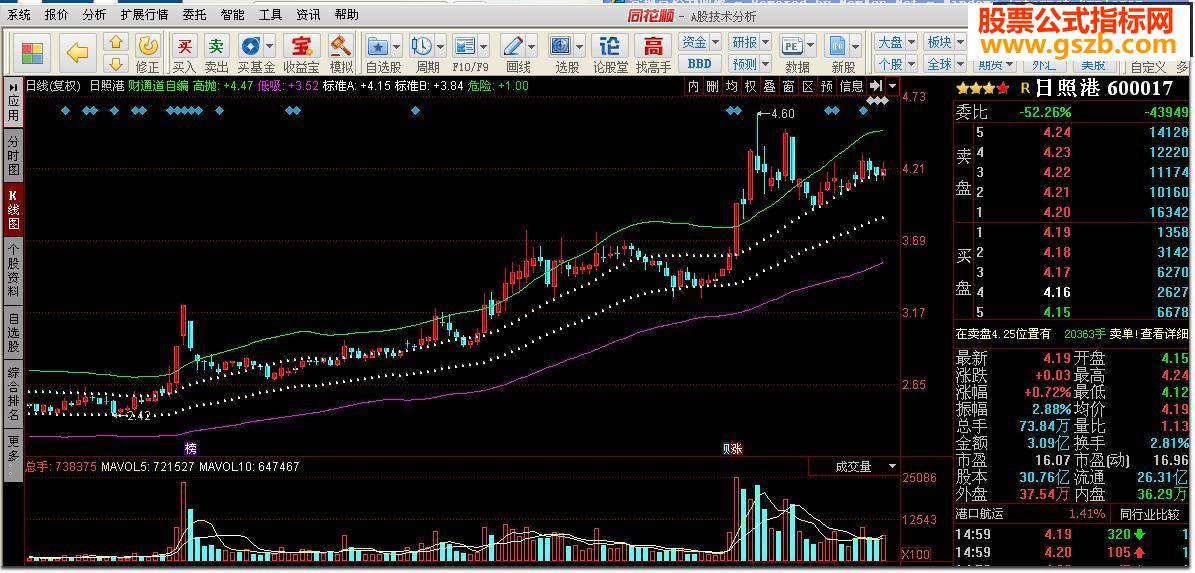Screen dimensions: 1195x573
Task: Open the 系统 menu
Action: pyautogui.click(x=19, y=14)
